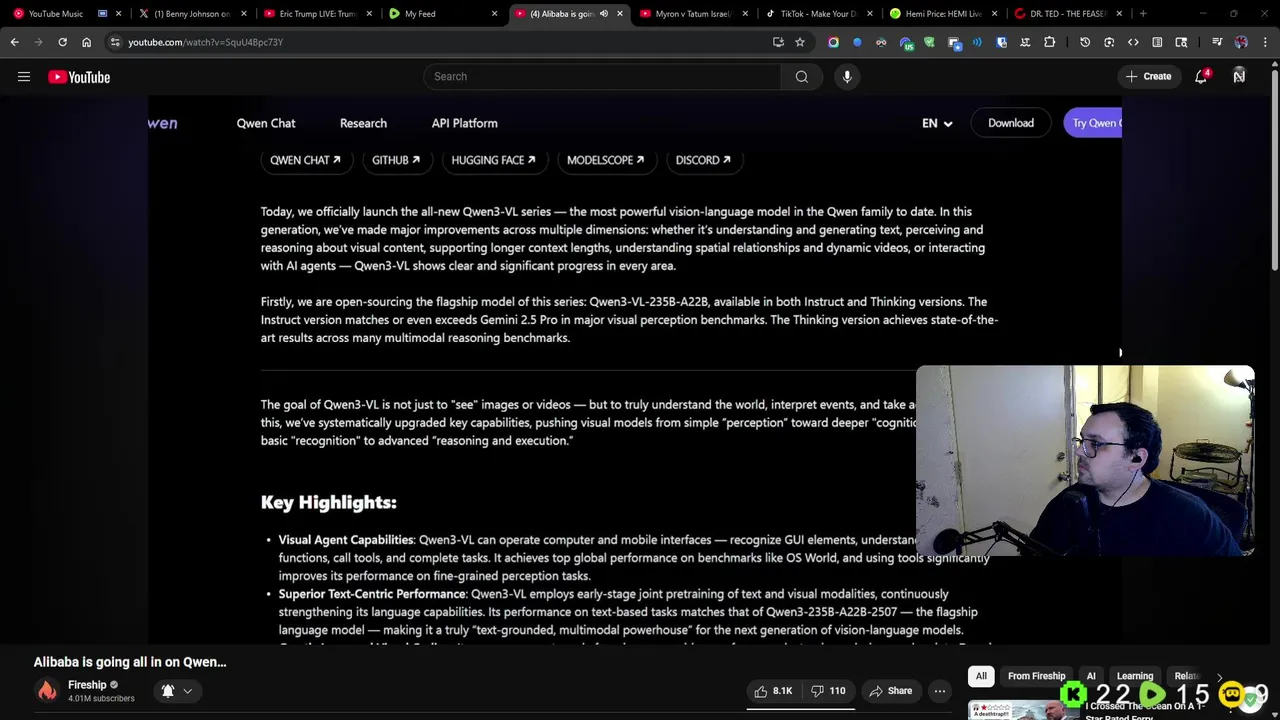This screenshot has height=720, width=1280.
Task: Switch to the Hemi Price tab
Action: pos(944,14)
